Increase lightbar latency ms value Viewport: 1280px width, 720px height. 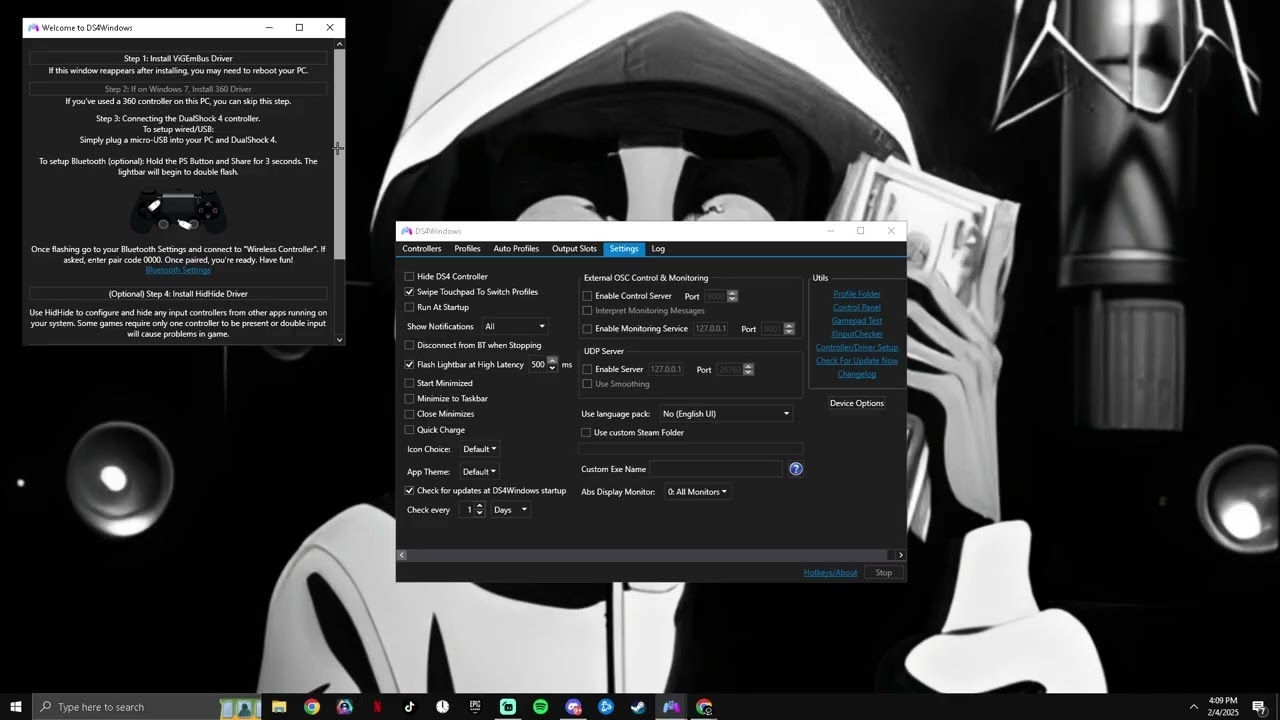(x=552, y=361)
